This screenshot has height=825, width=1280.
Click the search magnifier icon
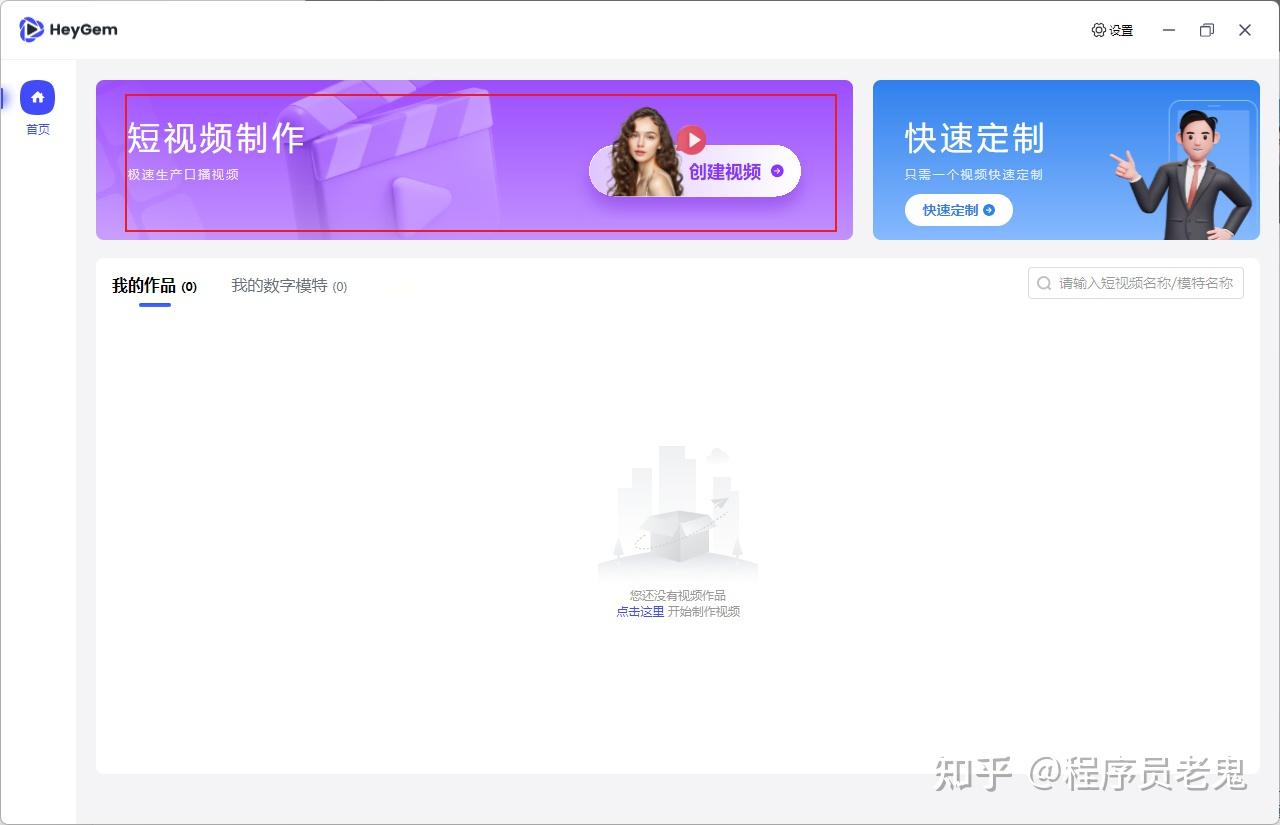click(x=1044, y=283)
